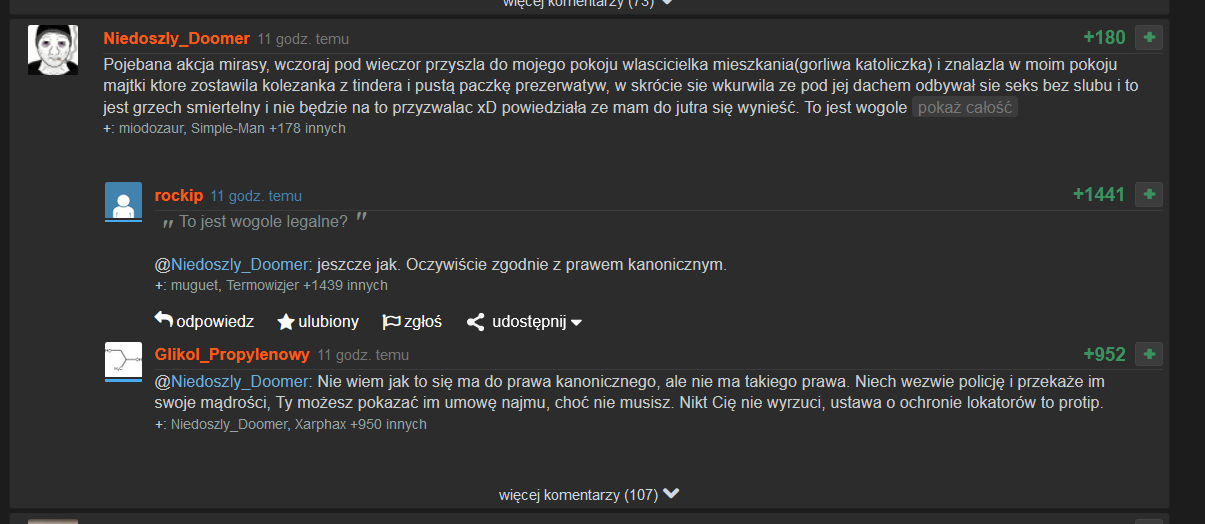This screenshot has width=1205, height=524.
Task: Visit the rockip username profile link
Action: point(178,195)
